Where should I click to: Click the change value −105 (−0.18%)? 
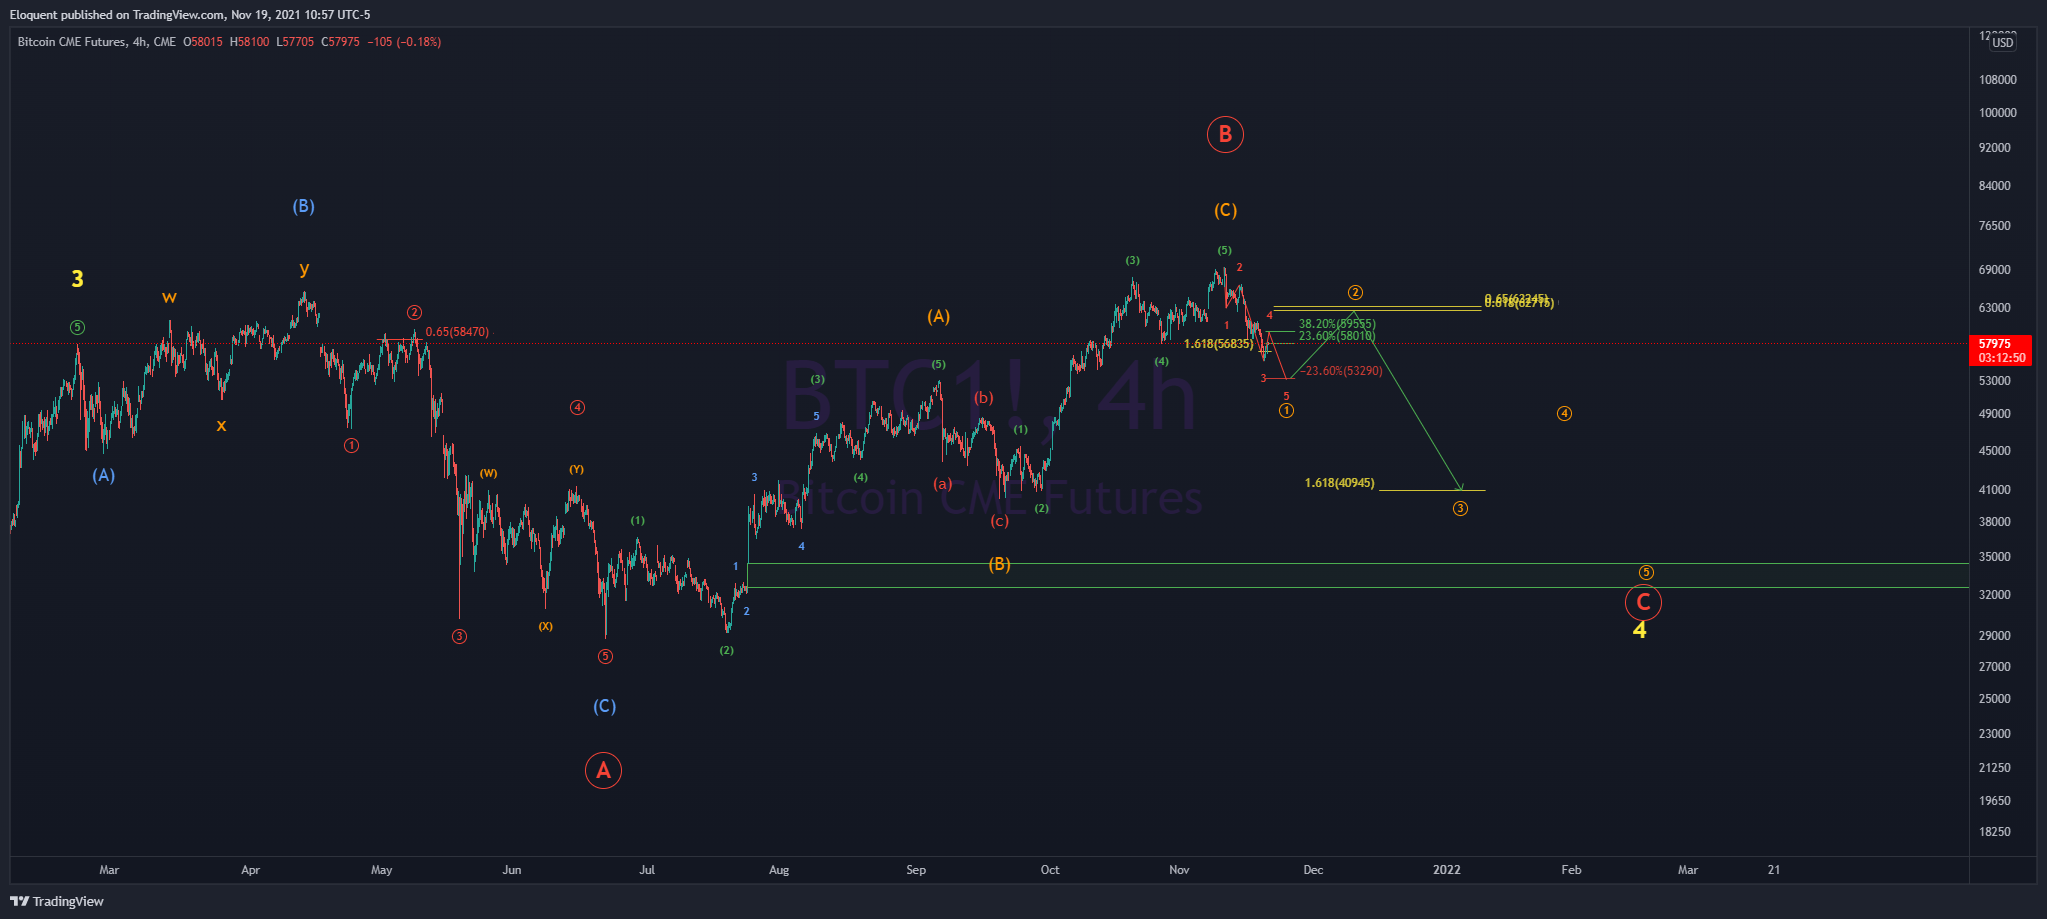[x=404, y=42]
